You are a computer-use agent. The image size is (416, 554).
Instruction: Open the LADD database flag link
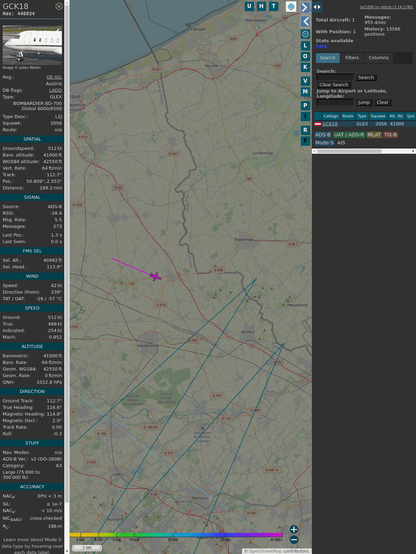(x=55, y=90)
